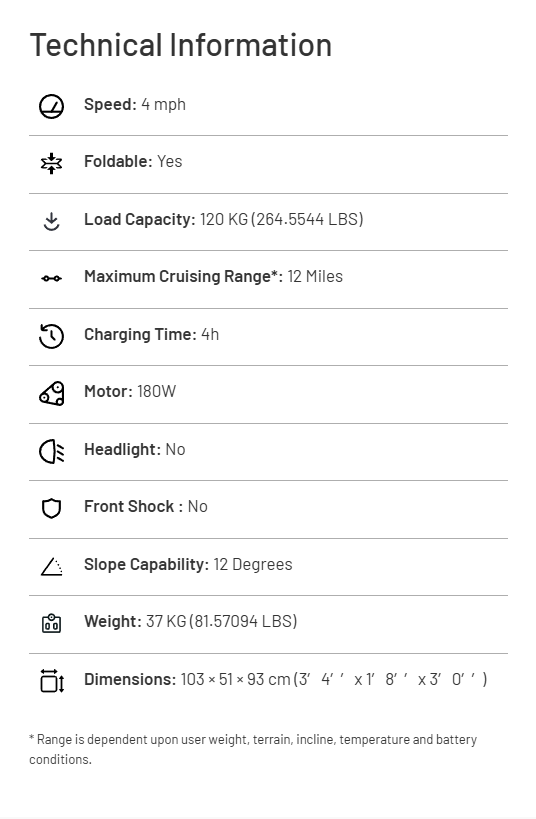Viewport: 536px width, 819px height.
Task: Click the clock icon beside Charging Time
Action: click(x=51, y=336)
